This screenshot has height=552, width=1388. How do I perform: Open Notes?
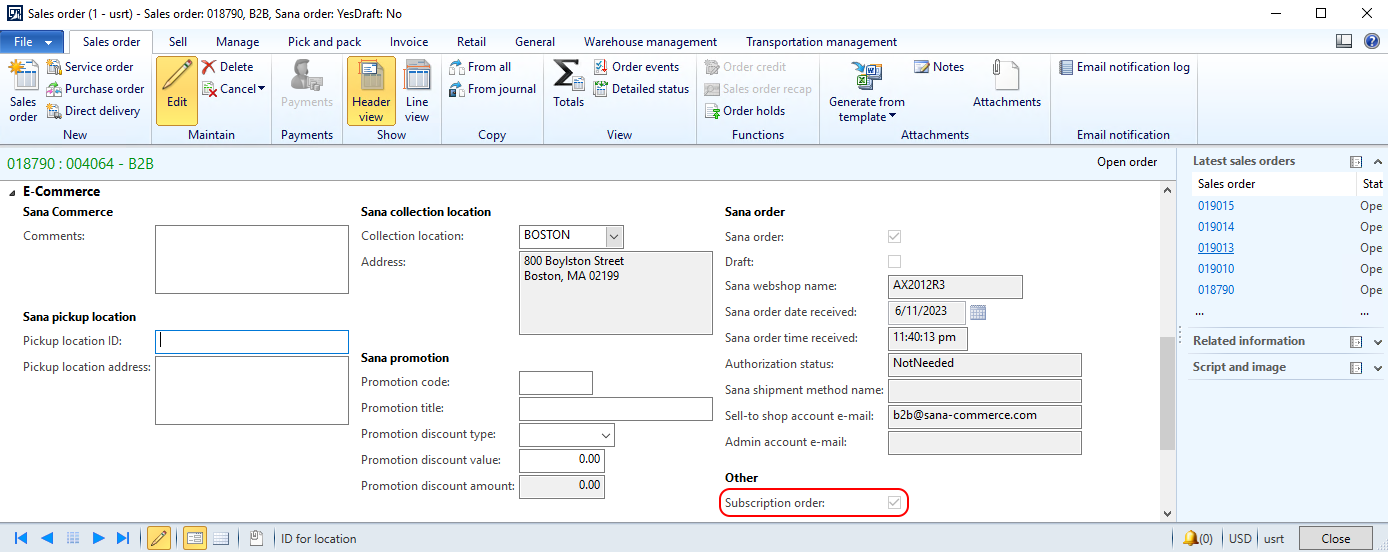939,67
